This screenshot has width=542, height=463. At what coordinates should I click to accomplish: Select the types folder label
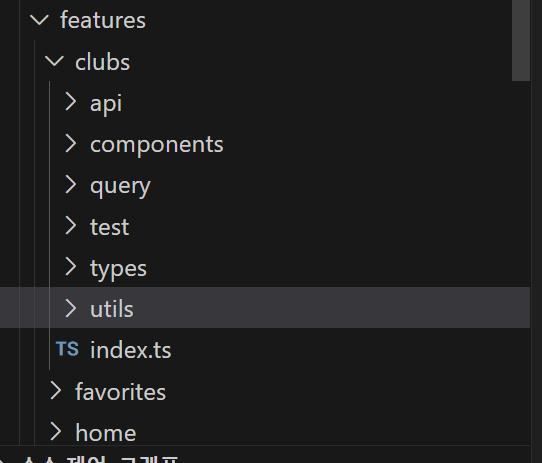(118, 269)
